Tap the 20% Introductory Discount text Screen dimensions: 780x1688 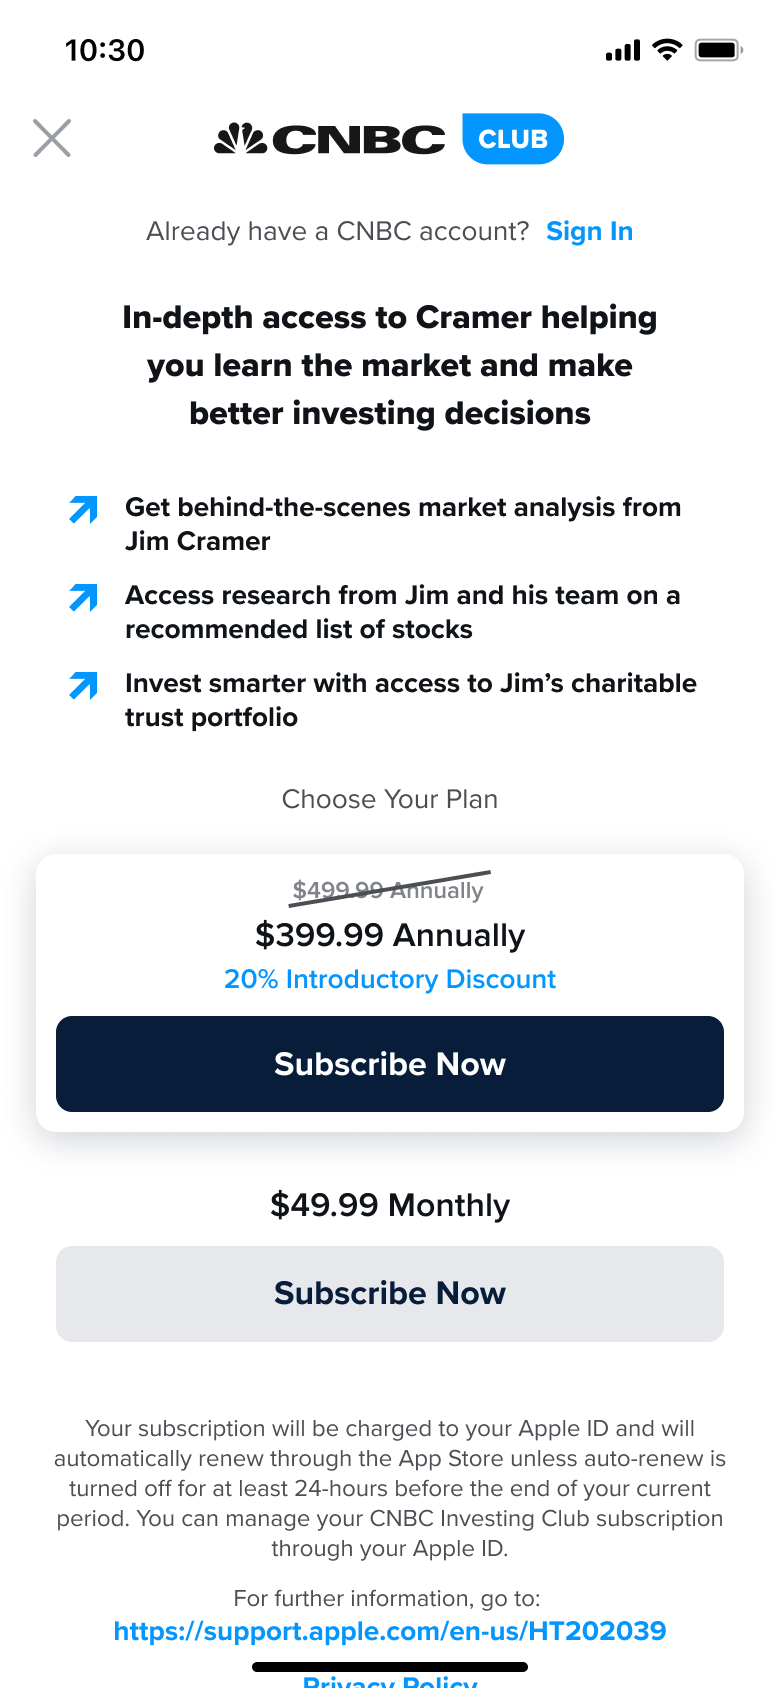(x=390, y=979)
